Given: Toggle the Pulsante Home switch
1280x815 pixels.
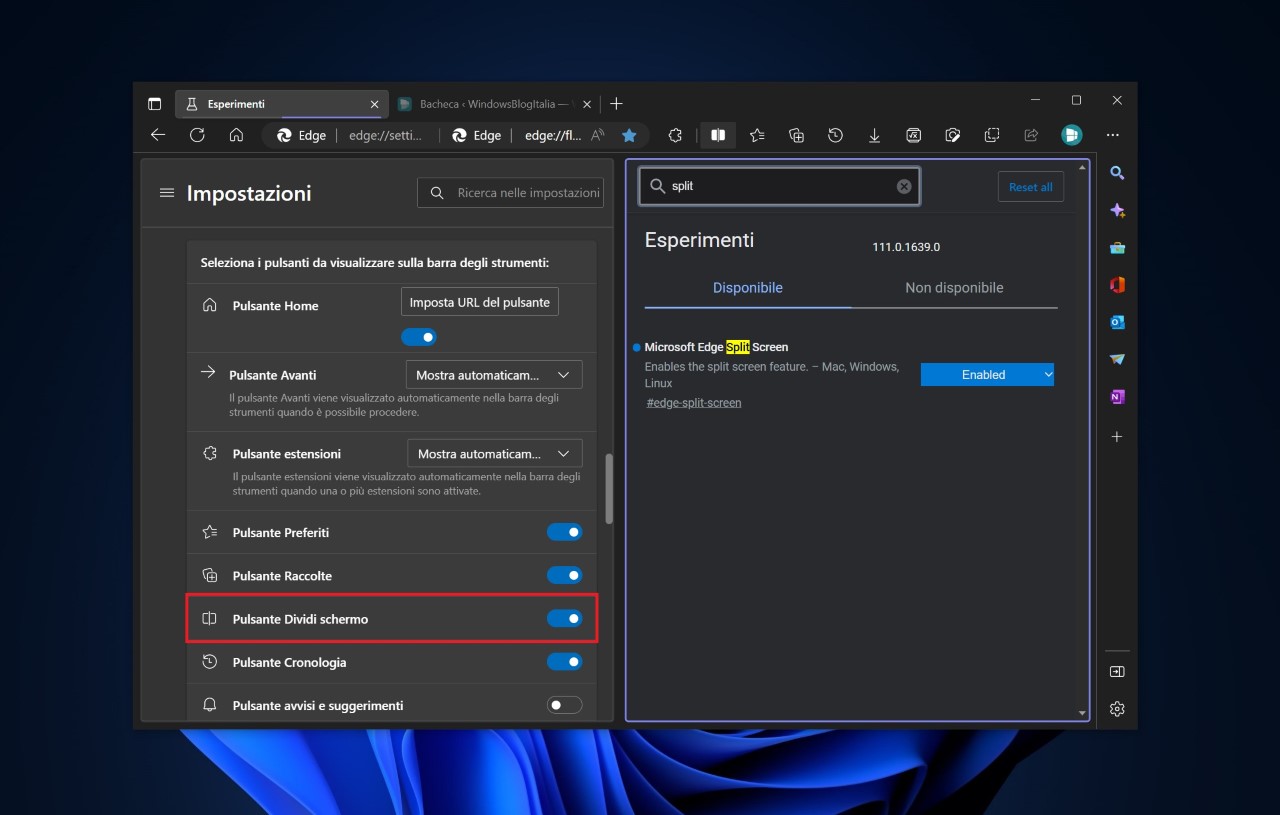Looking at the screenshot, I should pos(419,337).
